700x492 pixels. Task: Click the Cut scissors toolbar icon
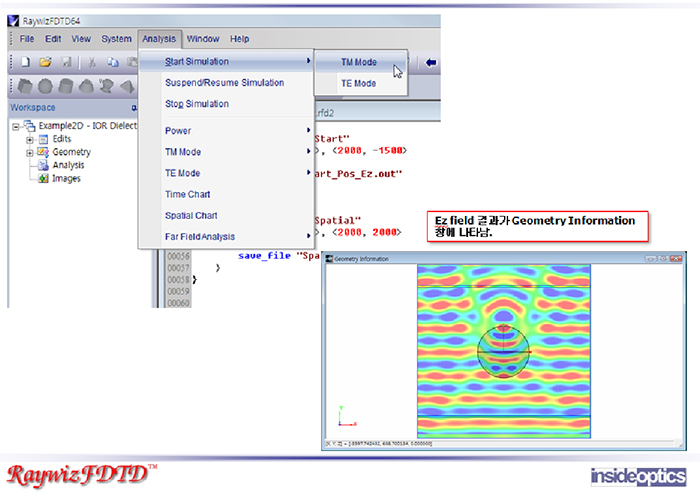(92, 62)
